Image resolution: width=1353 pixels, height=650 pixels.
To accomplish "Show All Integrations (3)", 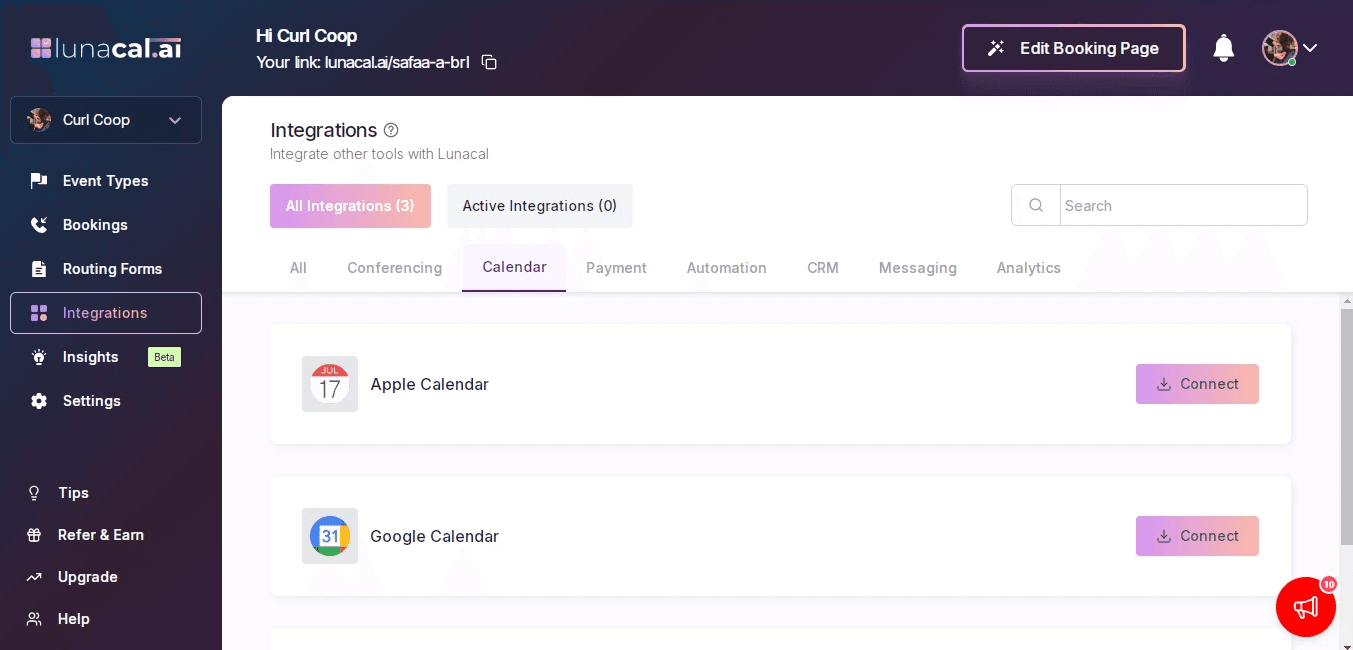I will (x=350, y=206).
